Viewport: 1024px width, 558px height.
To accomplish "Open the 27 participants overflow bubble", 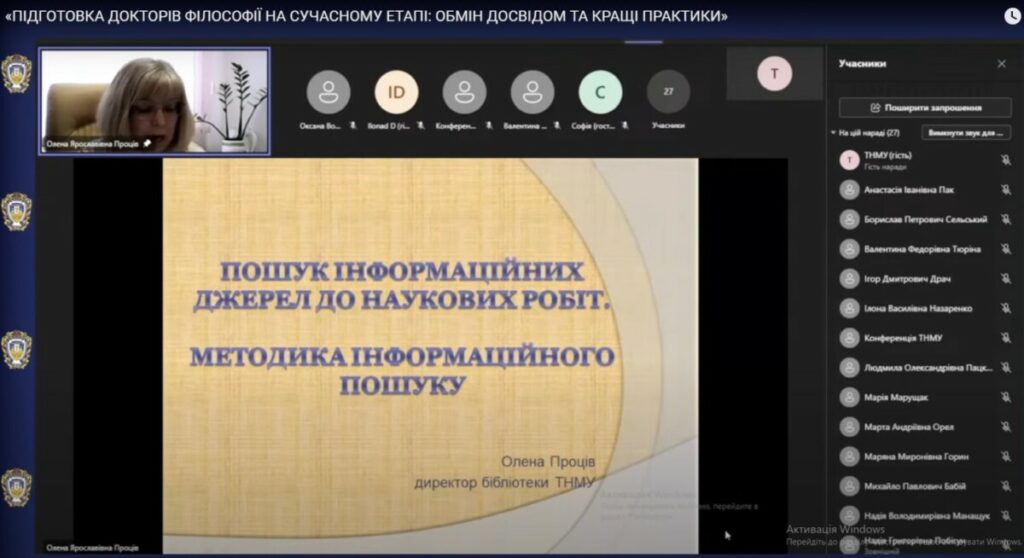I will coord(668,92).
